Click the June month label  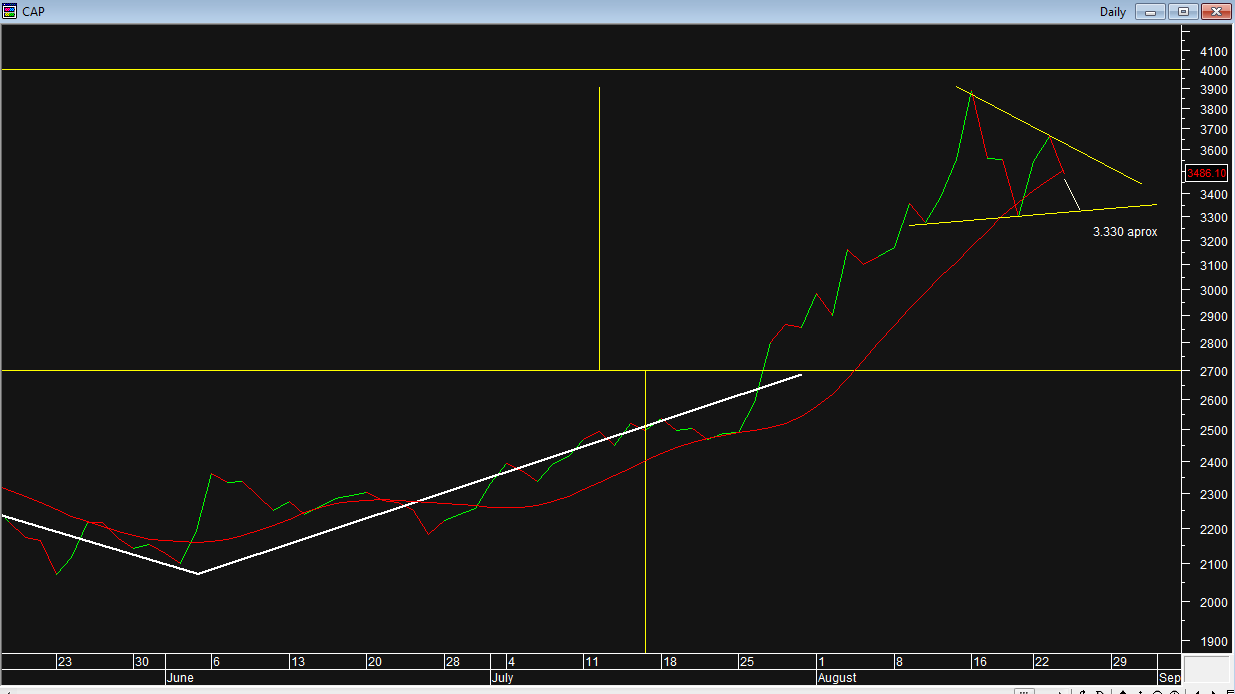179,677
